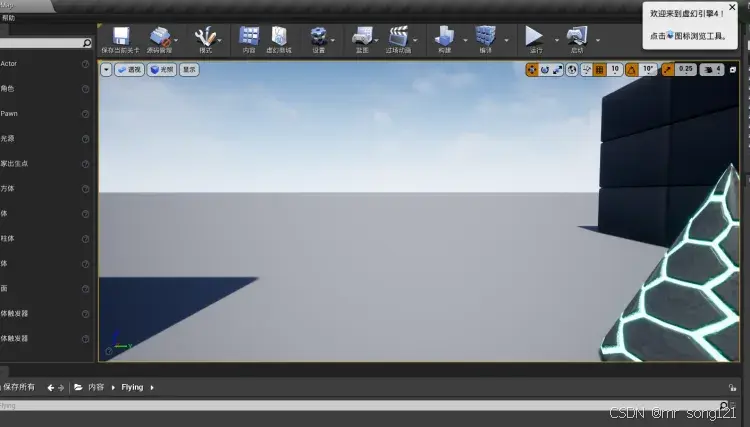The image size is (750, 427).
Task: Click the help icon beside 方体
Action: tap(85, 189)
